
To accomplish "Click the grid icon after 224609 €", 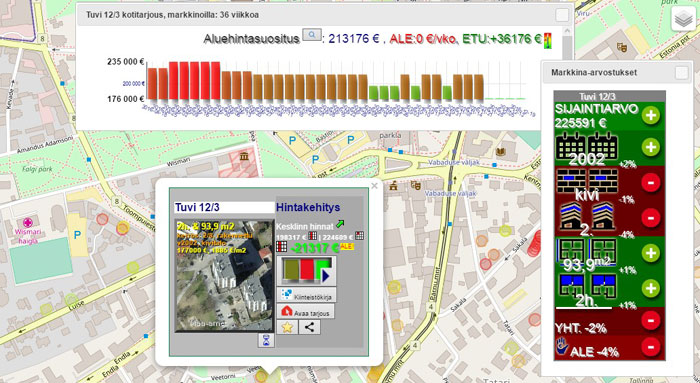I will tap(359, 236).
